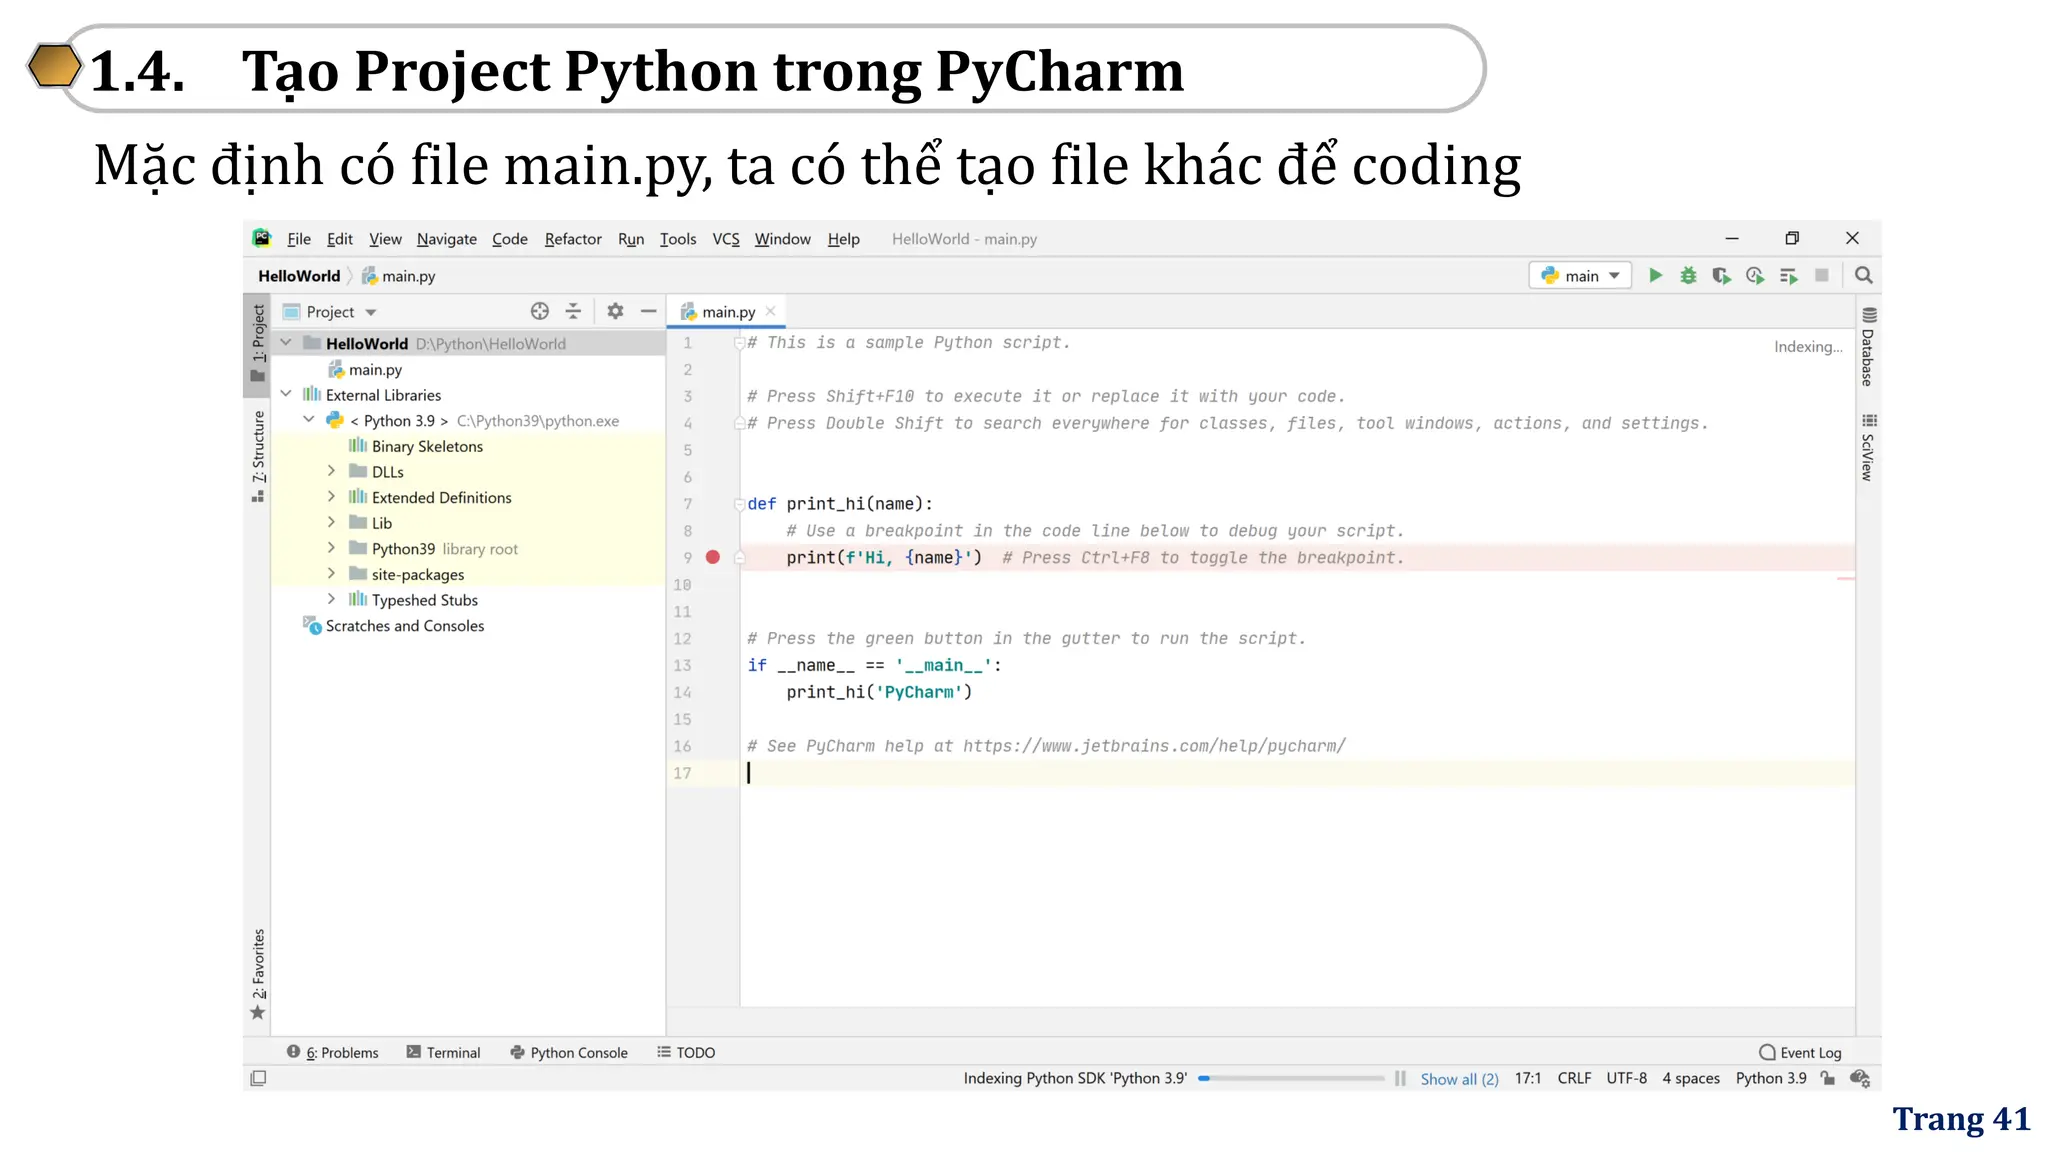
Task: Click the green Run button
Action: coord(1655,275)
